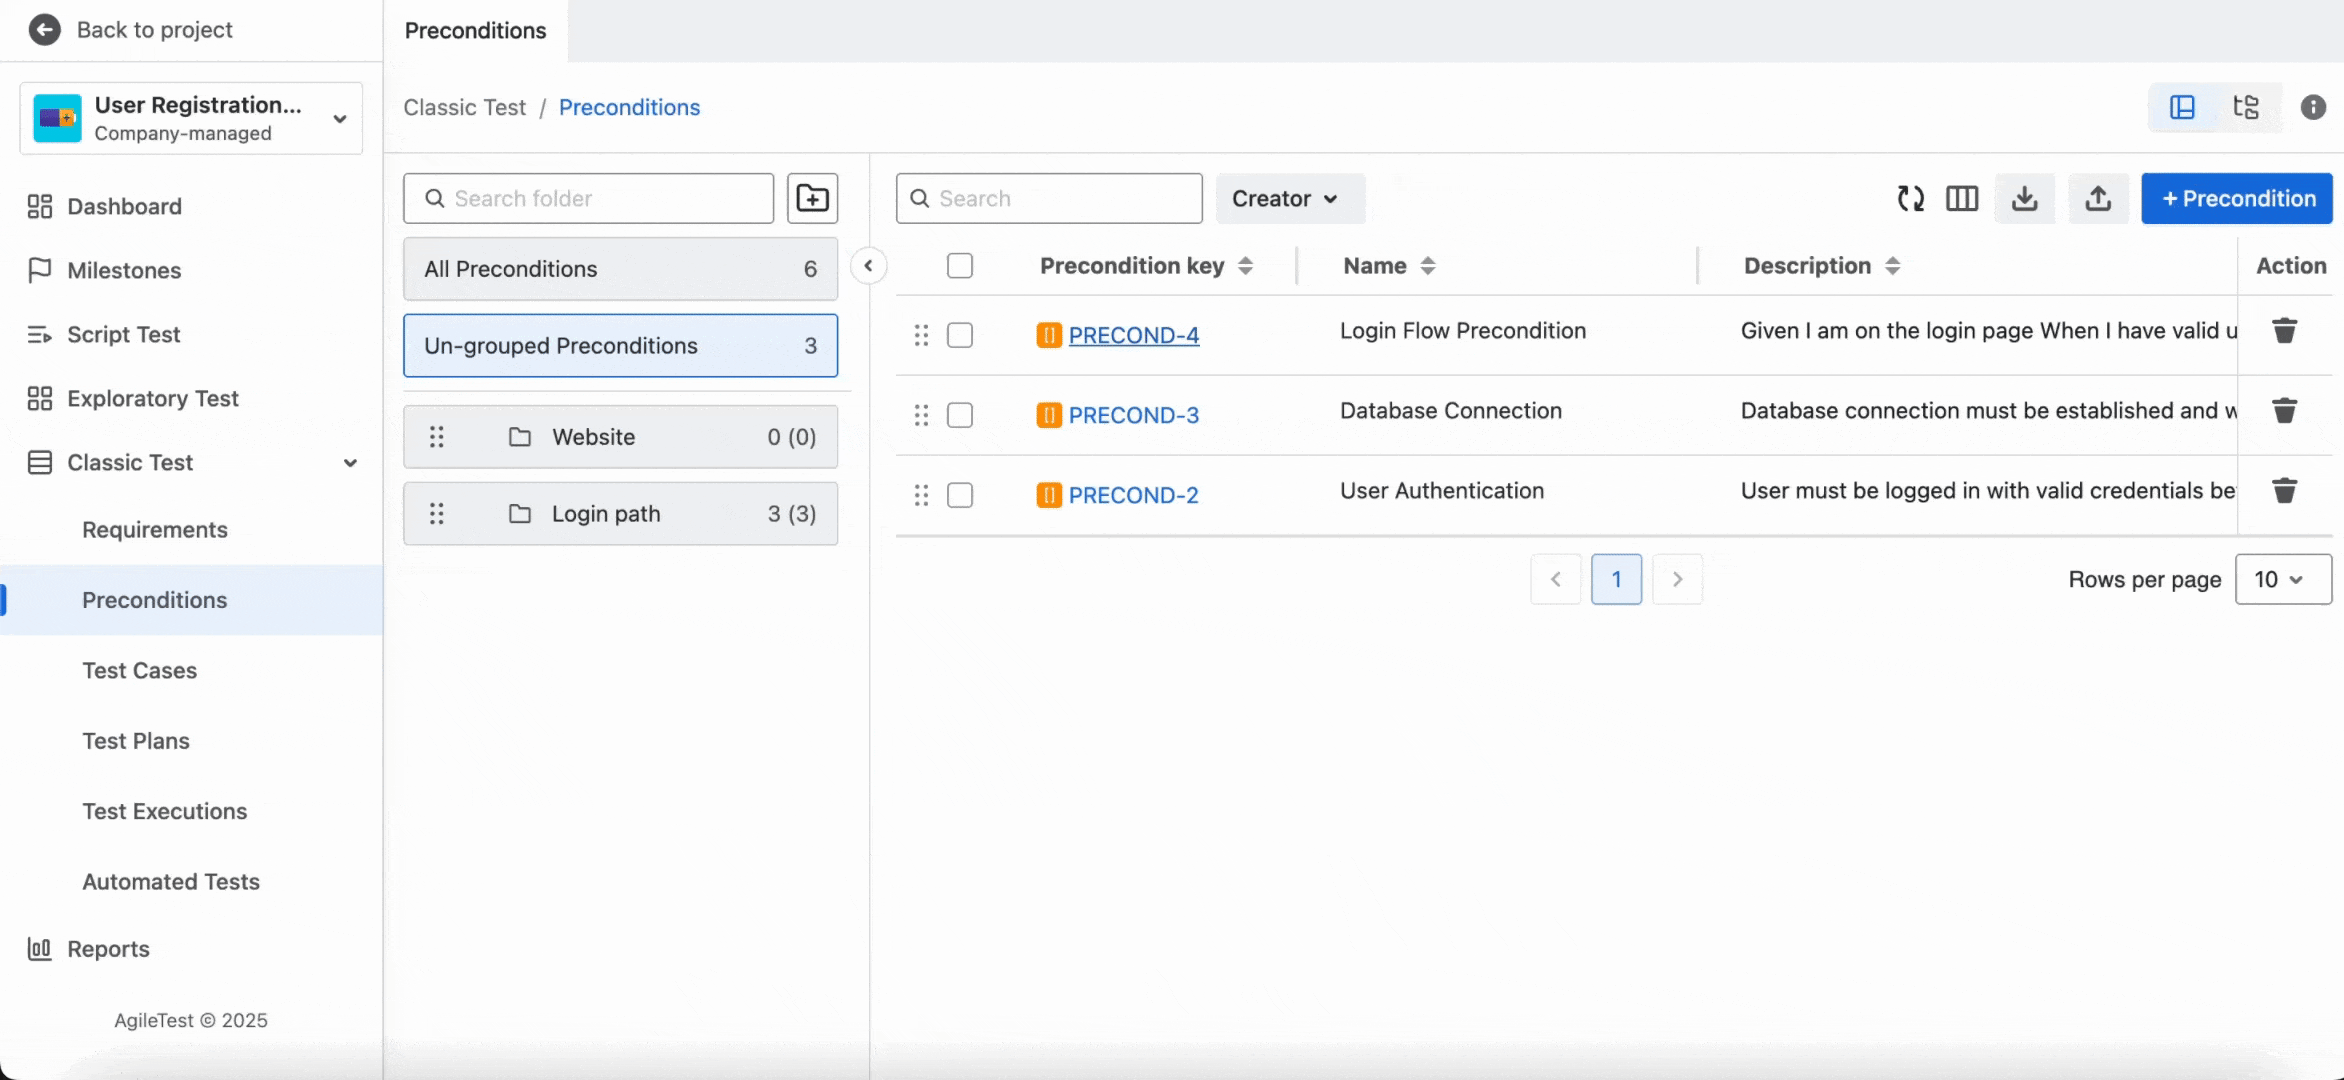Select the PRECOND-2 row checkbox
This screenshot has width=2344, height=1080.
pyautogui.click(x=959, y=495)
